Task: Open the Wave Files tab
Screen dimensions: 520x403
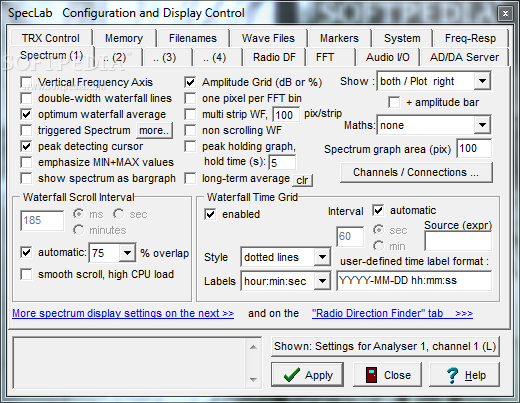Action: [x=268, y=38]
